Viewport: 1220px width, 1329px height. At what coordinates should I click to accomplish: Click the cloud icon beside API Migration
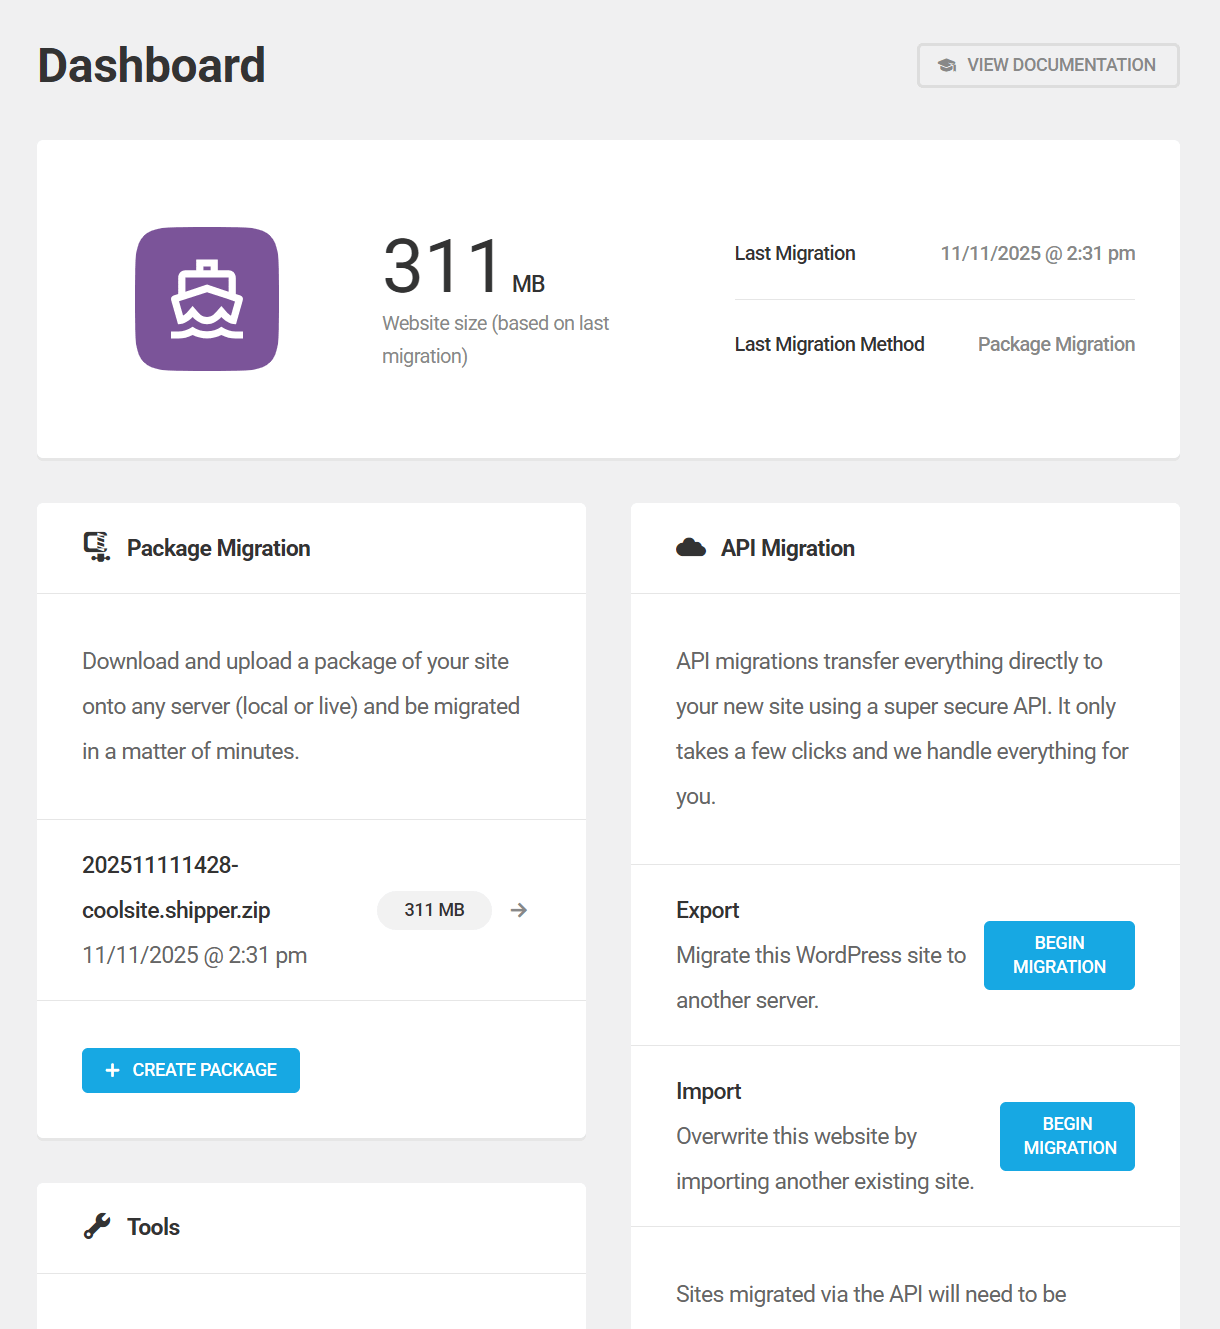pyautogui.click(x=691, y=547)
